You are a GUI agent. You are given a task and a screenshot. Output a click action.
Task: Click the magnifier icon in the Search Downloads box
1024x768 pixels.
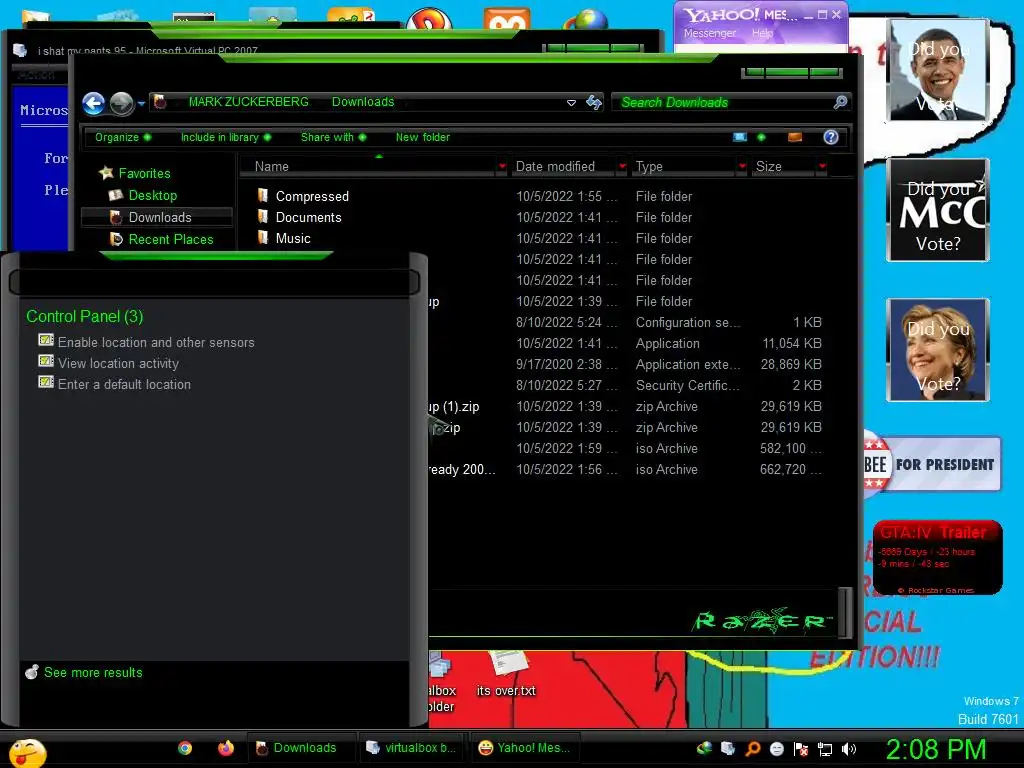pos(840,102)
